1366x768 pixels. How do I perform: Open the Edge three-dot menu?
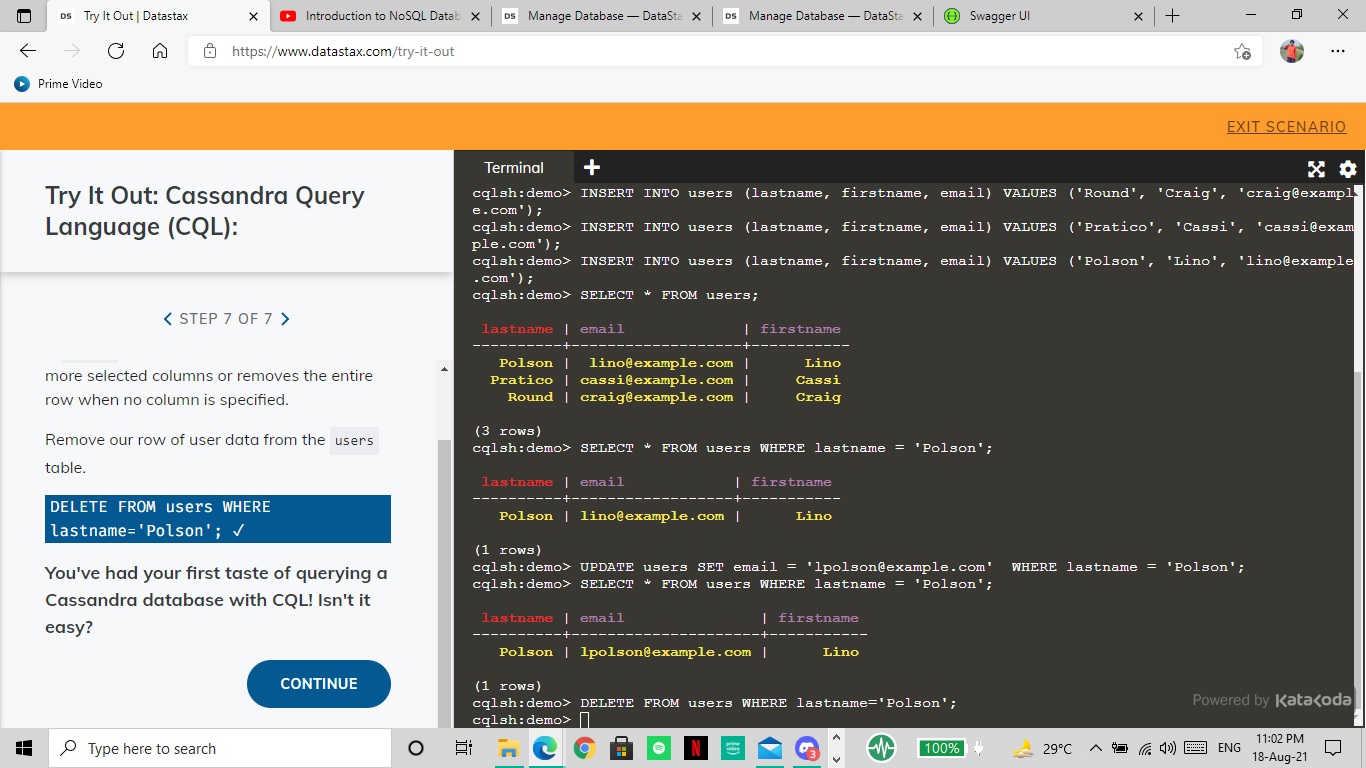(x=1337, y=52)
